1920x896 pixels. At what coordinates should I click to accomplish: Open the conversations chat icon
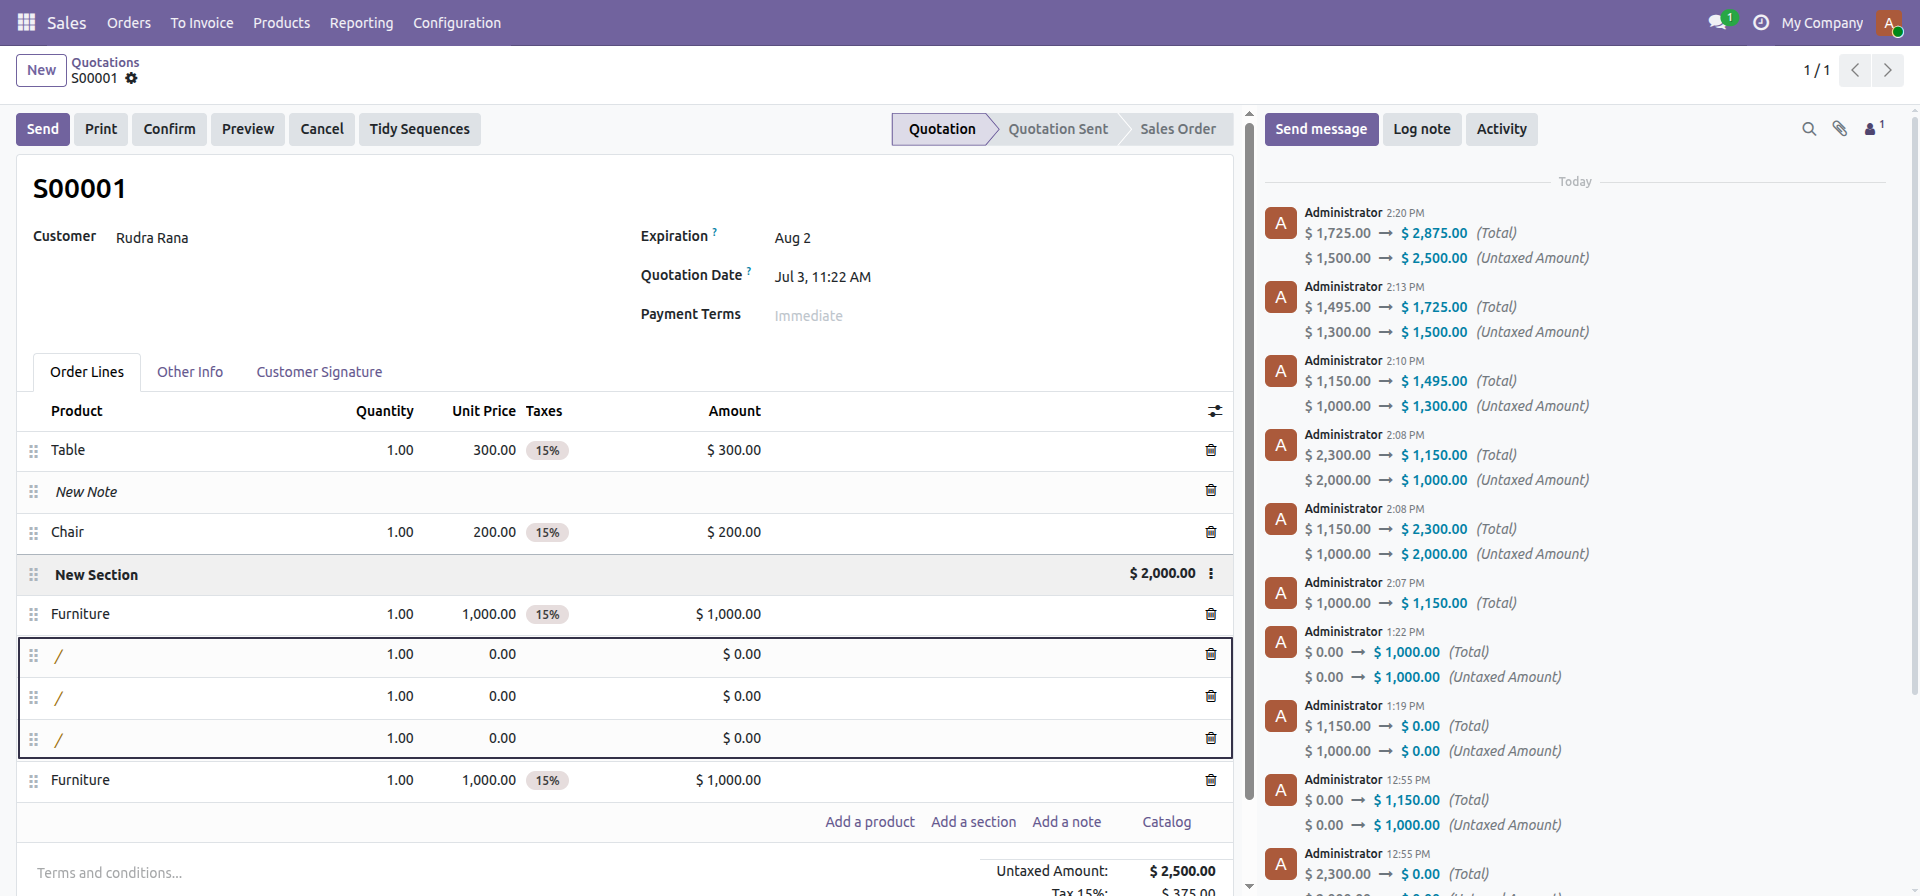(1717, 22)
